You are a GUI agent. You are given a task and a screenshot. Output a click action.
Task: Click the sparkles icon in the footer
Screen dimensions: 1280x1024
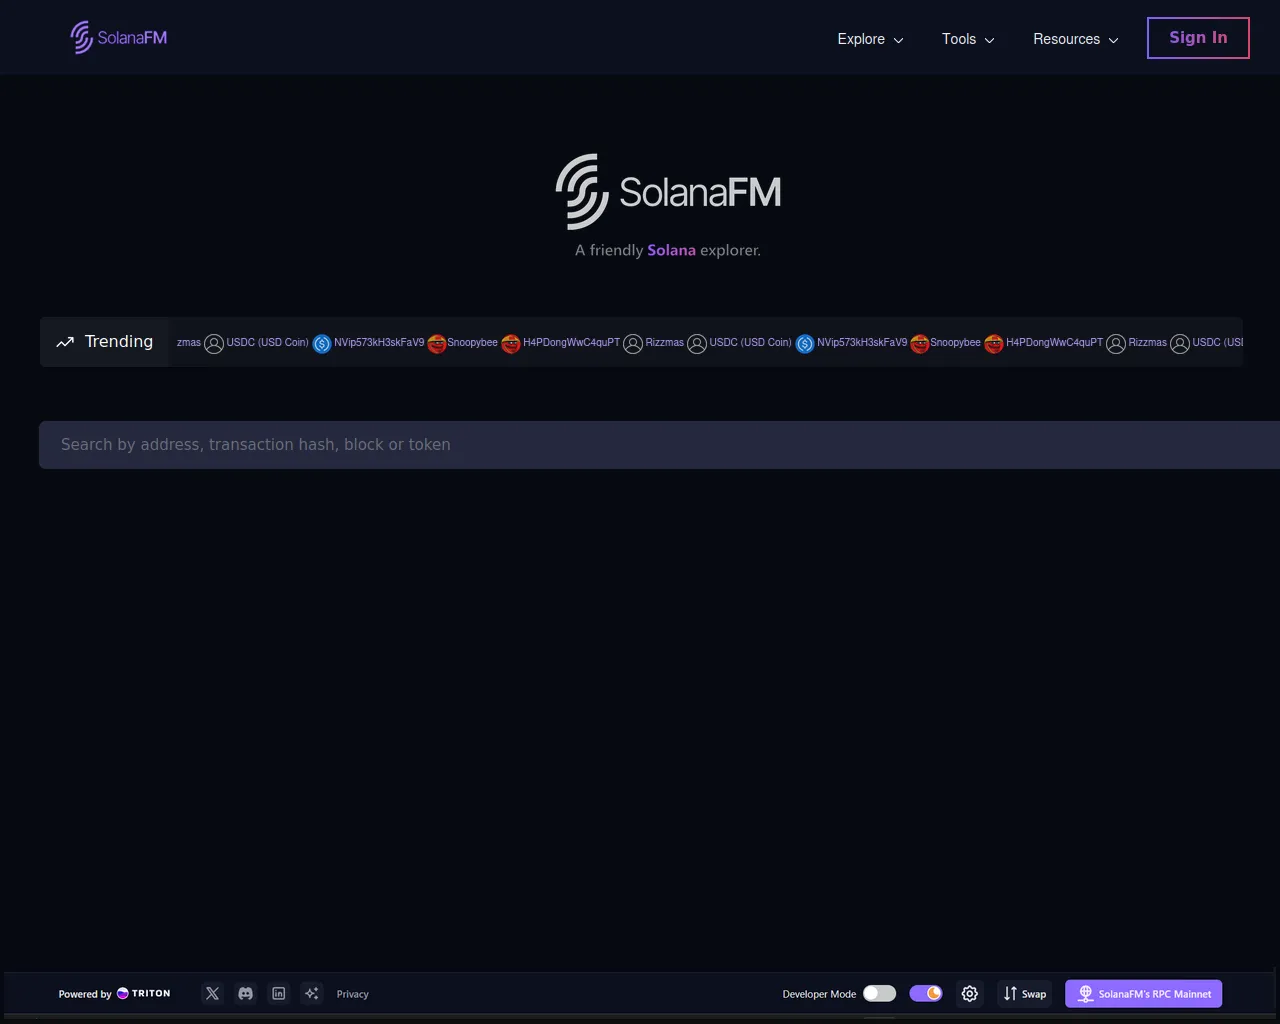pos(312,994)
